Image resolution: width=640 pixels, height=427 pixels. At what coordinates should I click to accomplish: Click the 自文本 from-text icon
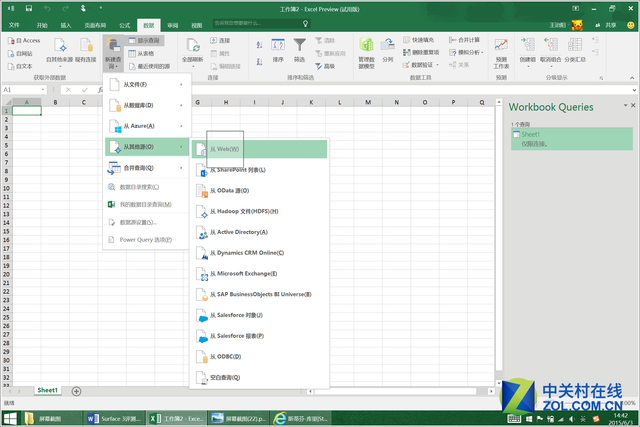tap(11, 66)
